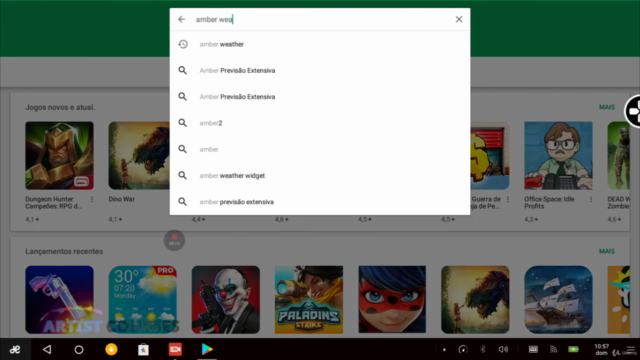
Task: Open the red screen recorder taskbar icon
Action: coord(175,349)
